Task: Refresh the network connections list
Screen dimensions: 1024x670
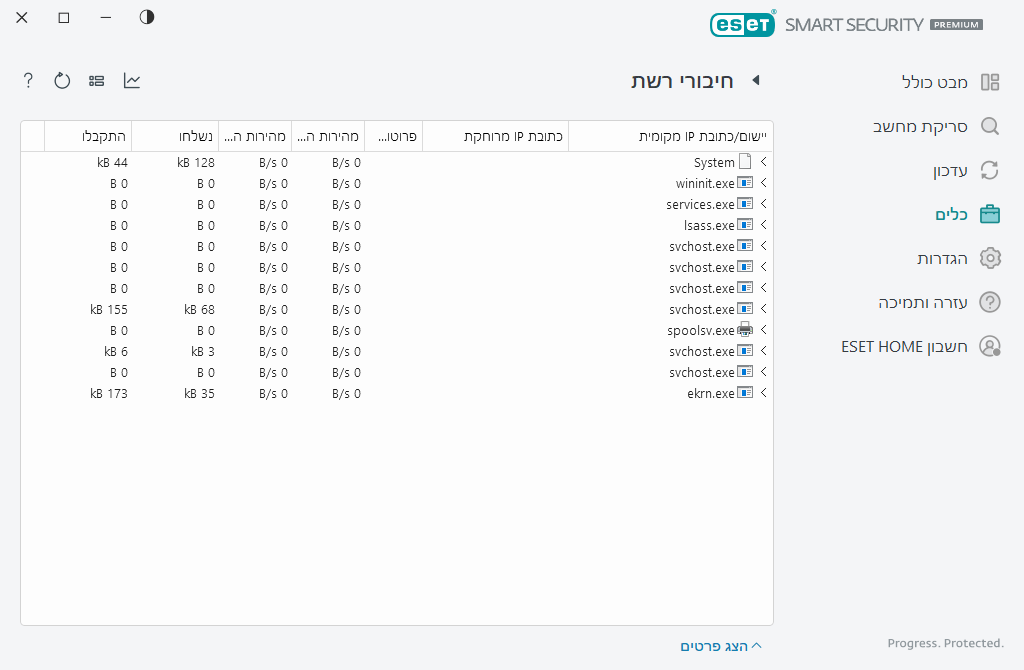Action: coord(62,81)
